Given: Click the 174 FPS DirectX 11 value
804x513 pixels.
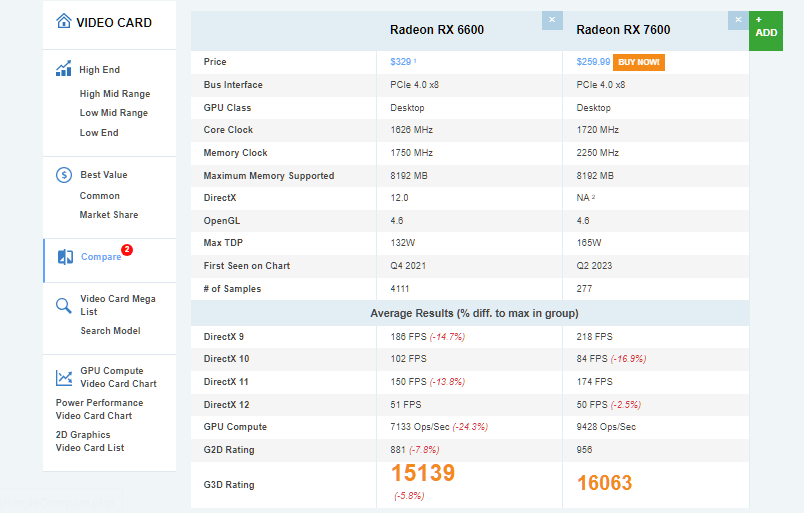Looking at the screenshot, I should tap(594, 382).
